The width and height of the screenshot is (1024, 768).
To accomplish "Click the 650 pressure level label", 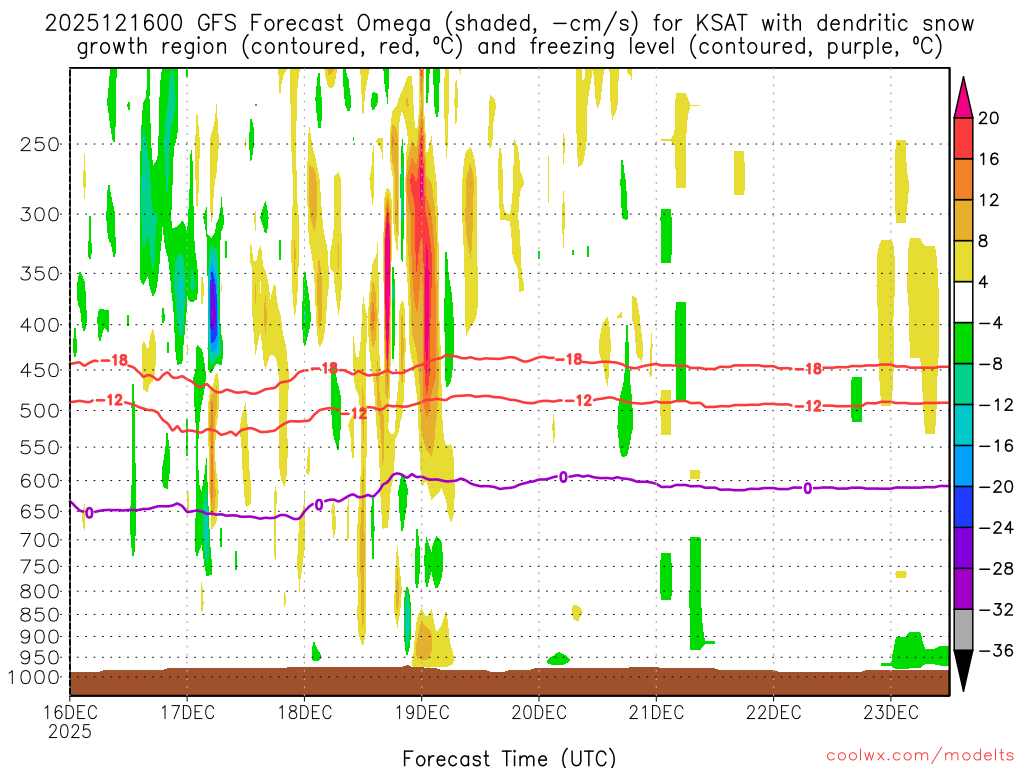I will pyautogui.click(x=40, y=511).
